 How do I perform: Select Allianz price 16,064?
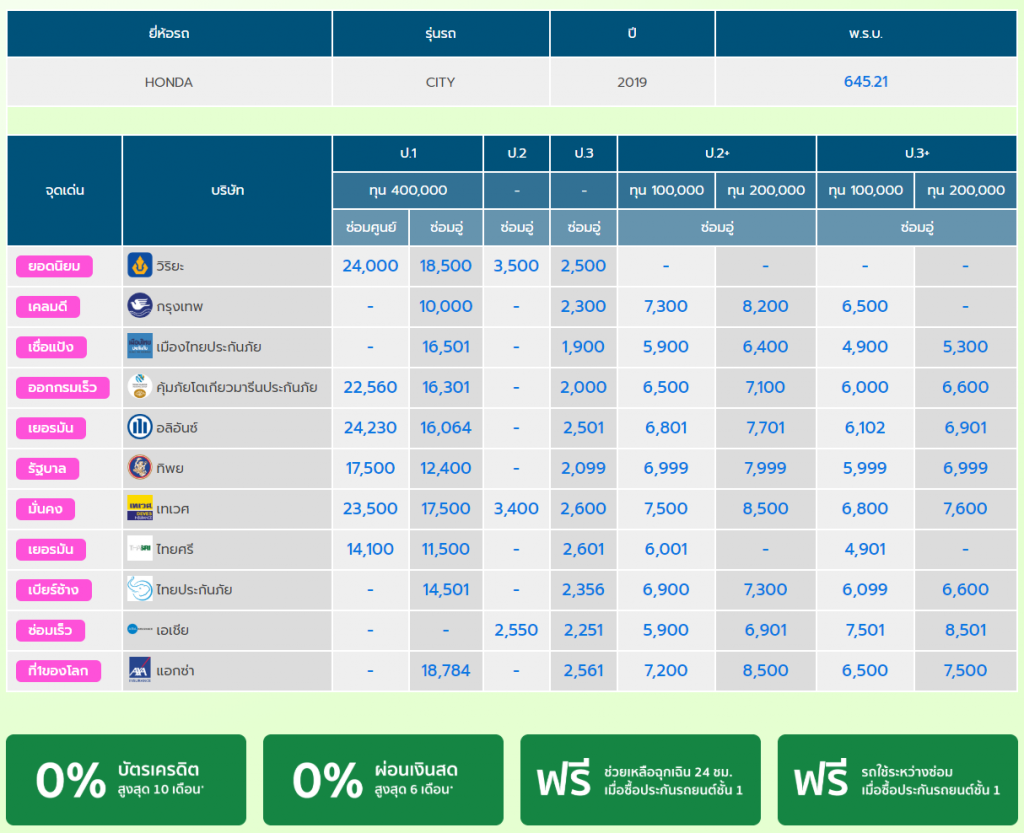point(445,428)
